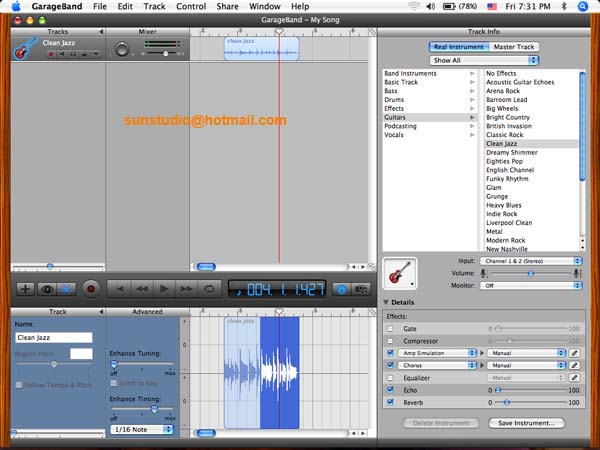
Task: Open the Track menu
Action: [x=155, y=7]
